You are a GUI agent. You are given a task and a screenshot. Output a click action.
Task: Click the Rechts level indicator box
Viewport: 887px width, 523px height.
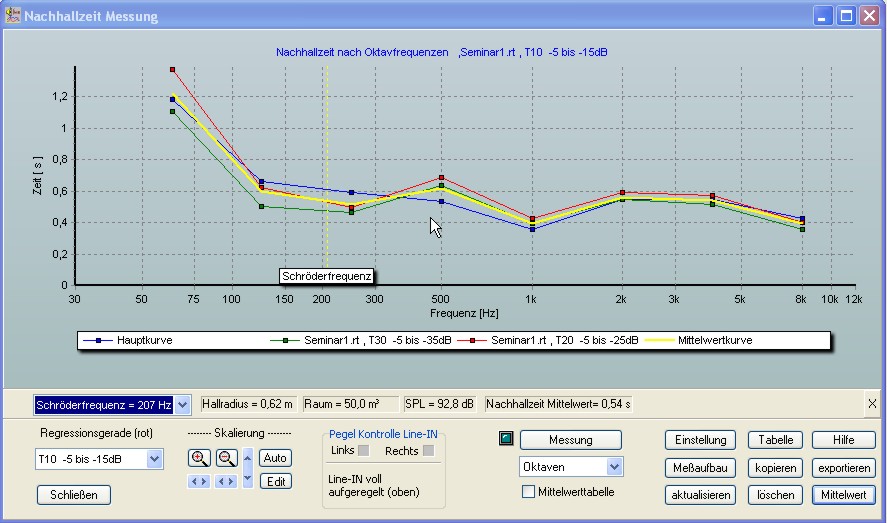click(x=429, y=451)
